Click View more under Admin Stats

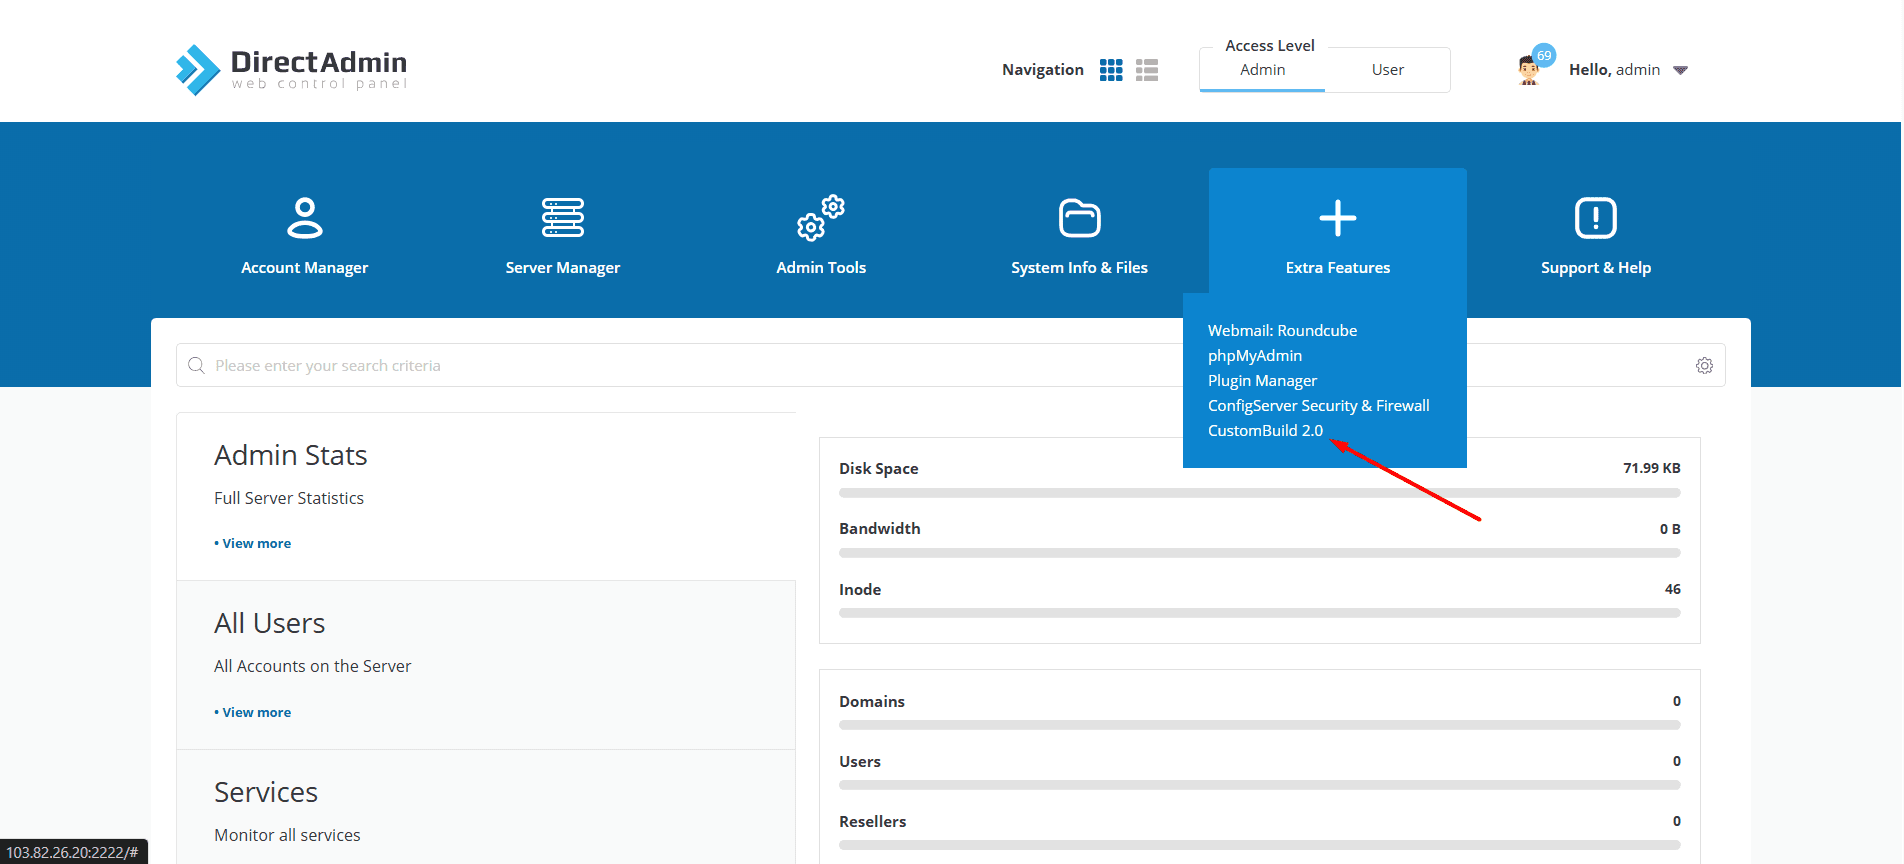[256, 544]
